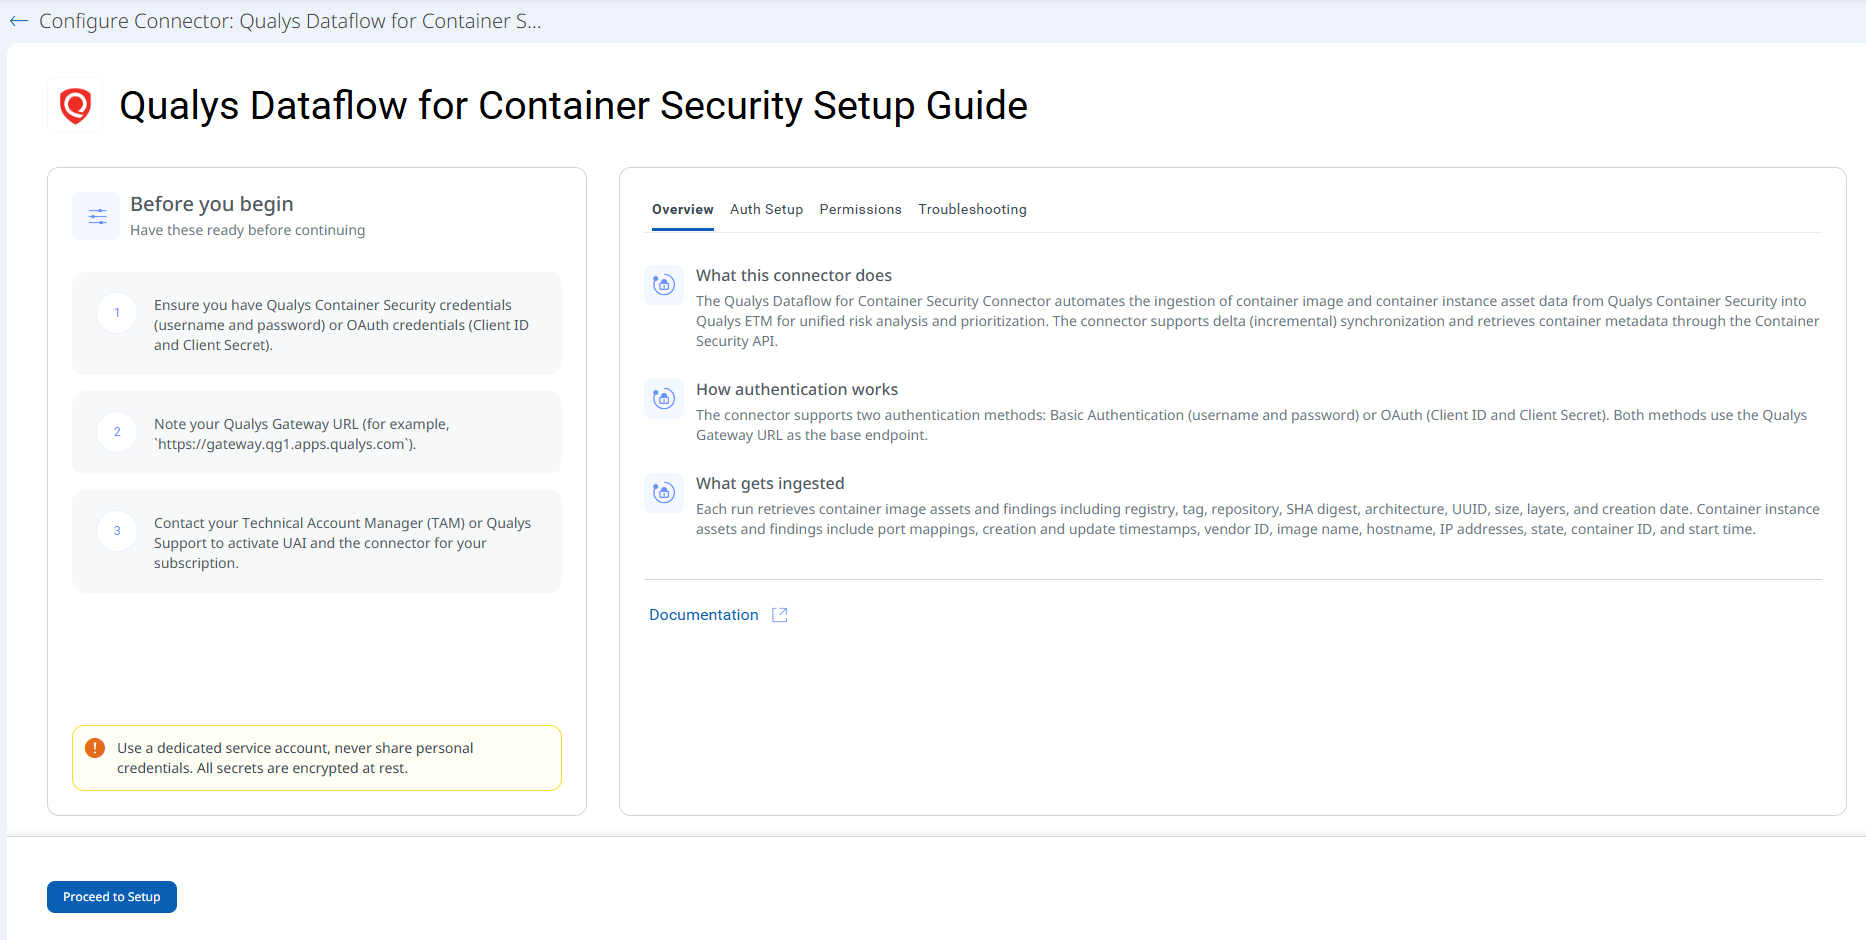Click the Qualys Container Security credentials step text
Viewport: 1866px width, 940px height.
click(x=342, y=325)
